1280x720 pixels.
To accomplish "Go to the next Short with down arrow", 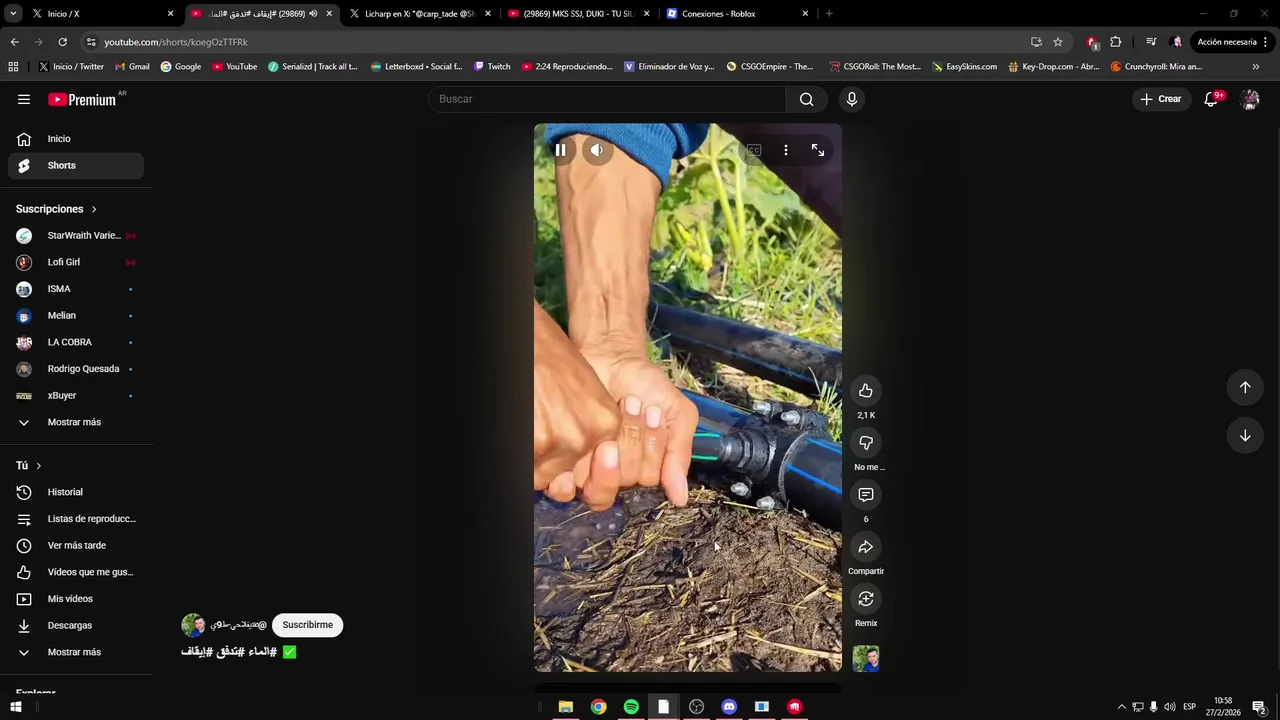I will pos(1245,435).
